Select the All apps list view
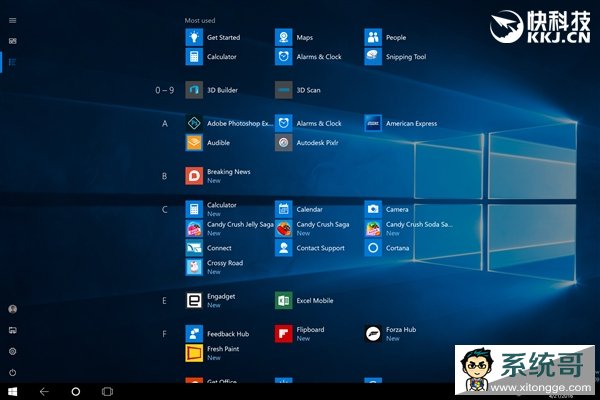The height and width of the screenshot is (400, 600). tap(13, 62)
